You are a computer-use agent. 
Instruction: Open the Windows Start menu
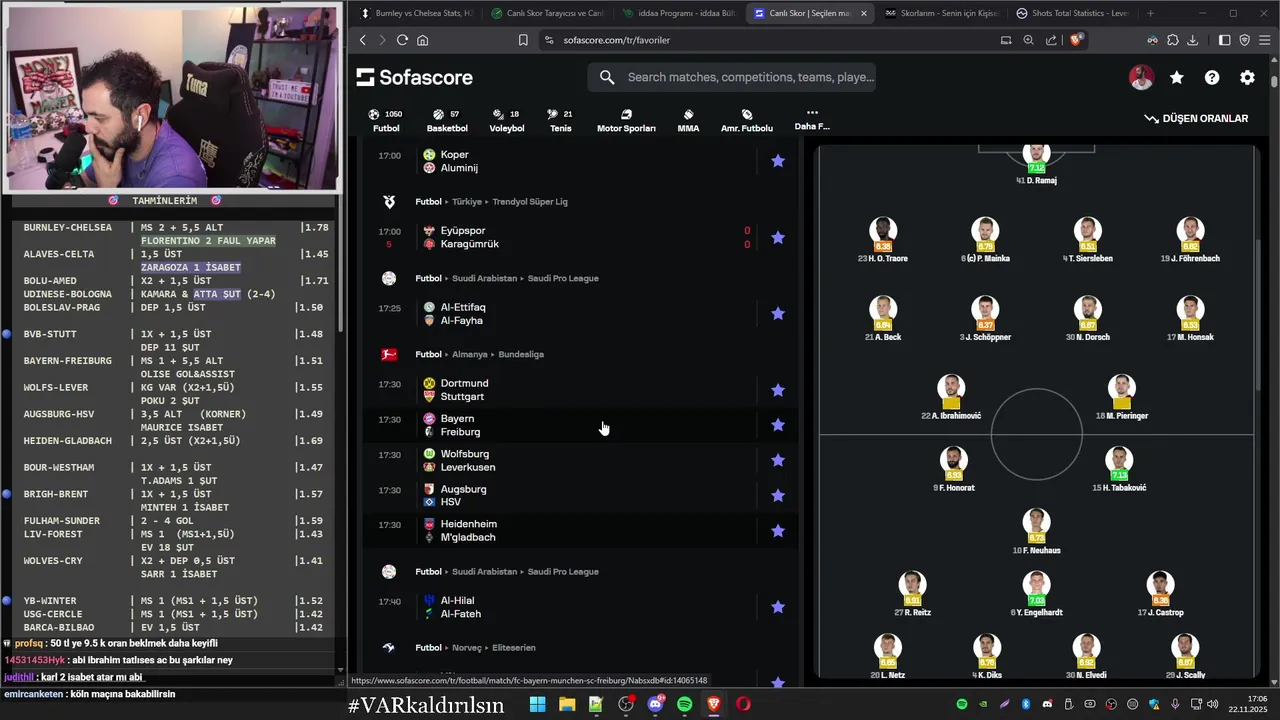click(537, 704)
